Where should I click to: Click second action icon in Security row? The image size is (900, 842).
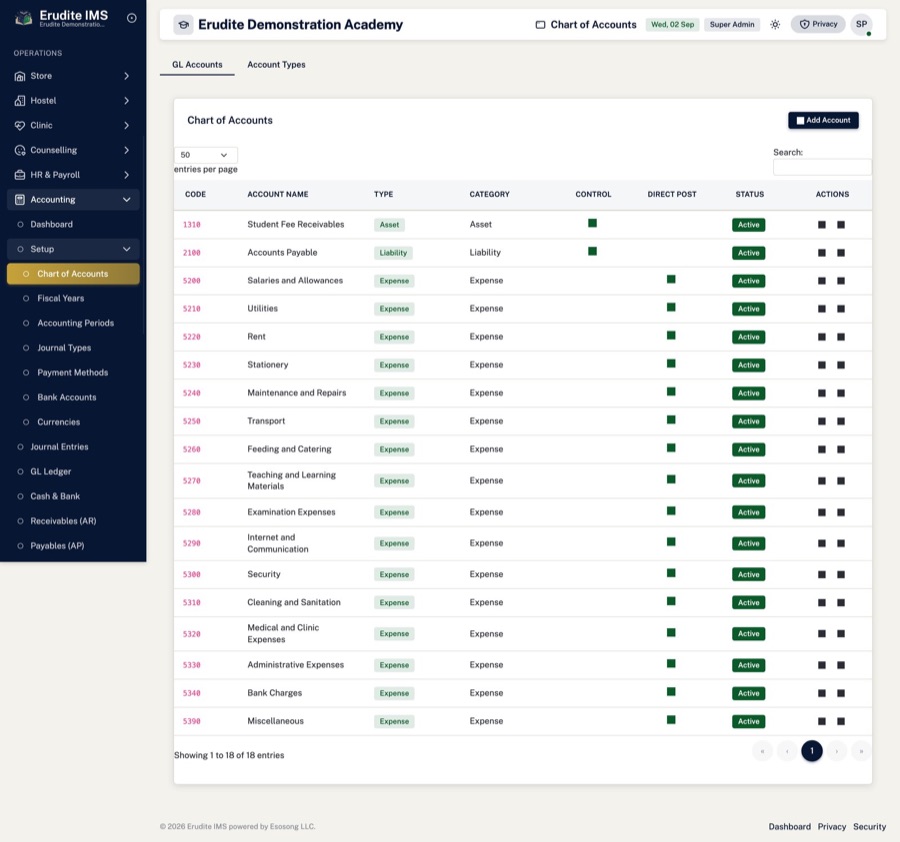pyautogui.click(x=841, y=575)
